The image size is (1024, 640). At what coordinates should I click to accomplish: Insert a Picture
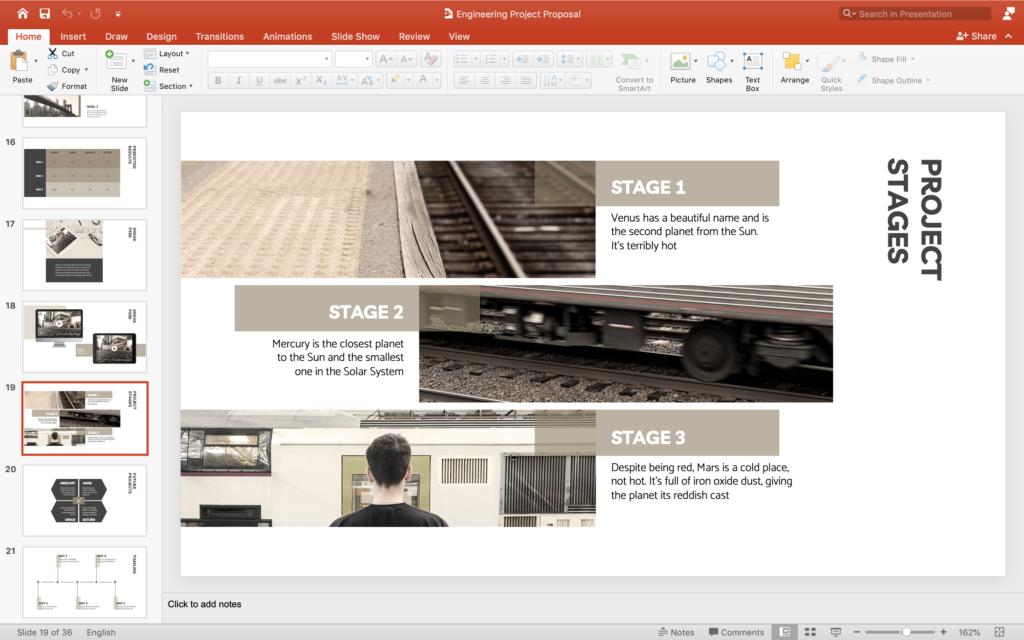[682, 67]
